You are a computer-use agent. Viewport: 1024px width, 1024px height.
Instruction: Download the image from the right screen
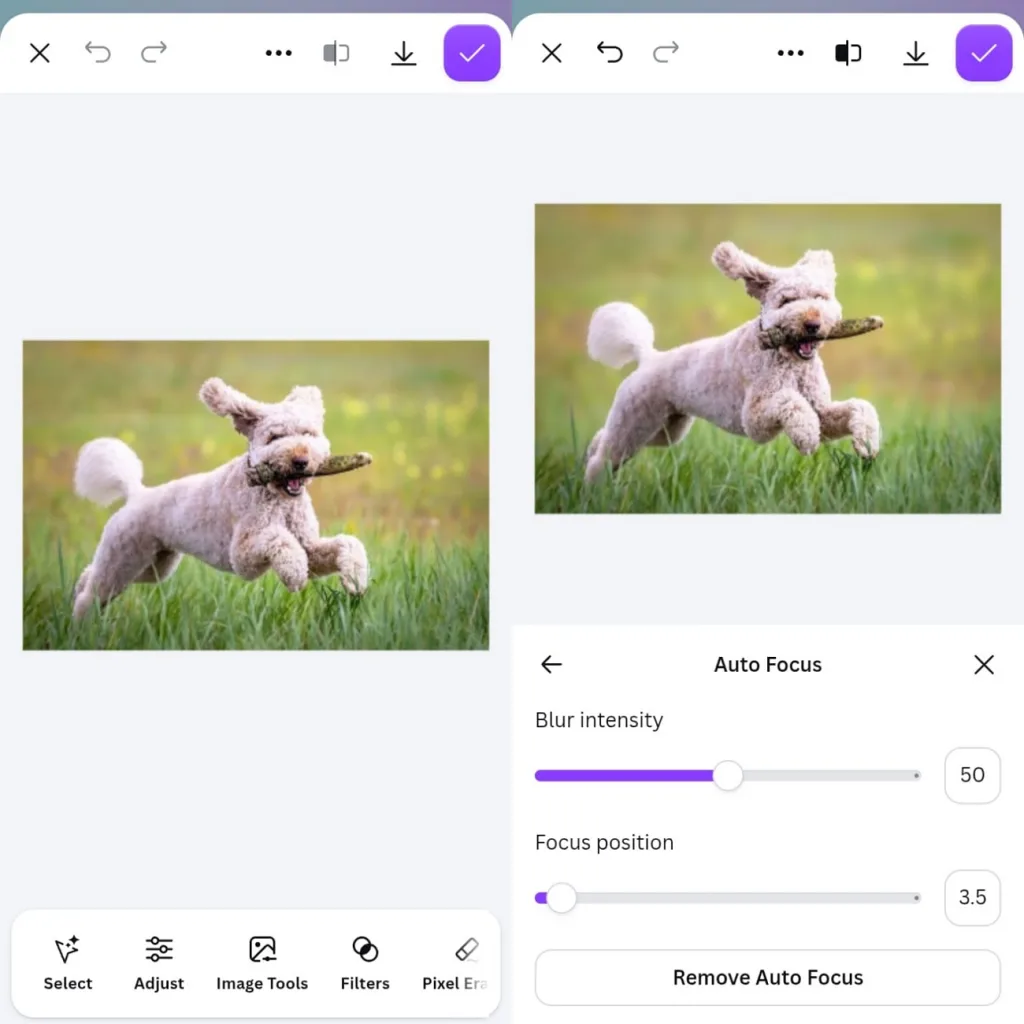(916, 54)
